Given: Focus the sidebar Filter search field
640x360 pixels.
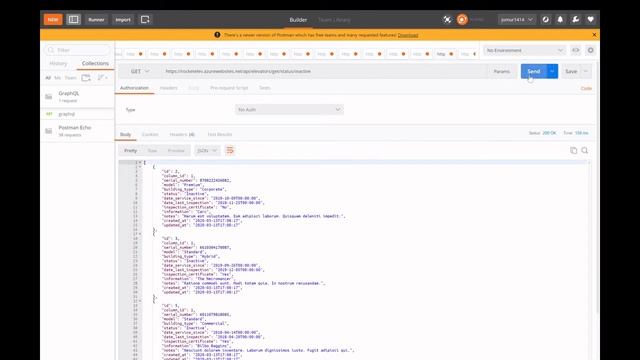Looking at the screenshot, I should 78,50.
